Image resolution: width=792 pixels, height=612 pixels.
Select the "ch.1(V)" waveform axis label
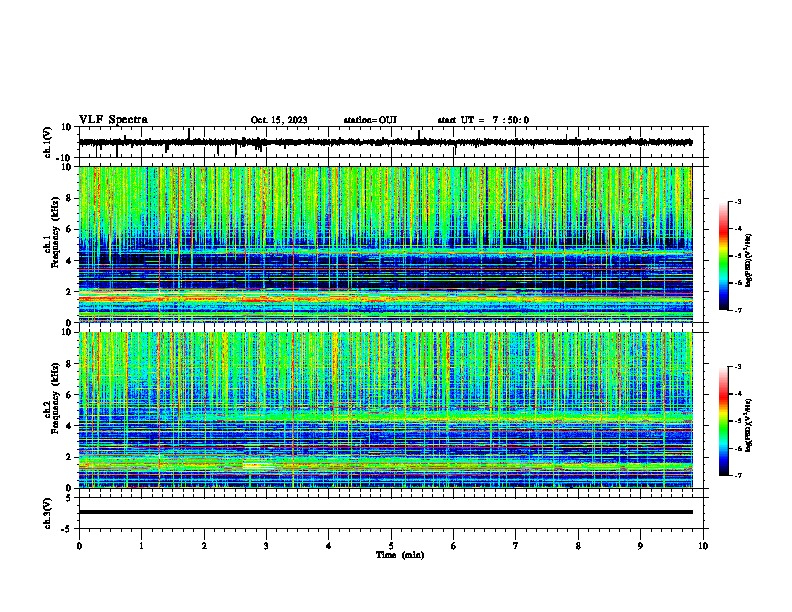click(48, 142)
